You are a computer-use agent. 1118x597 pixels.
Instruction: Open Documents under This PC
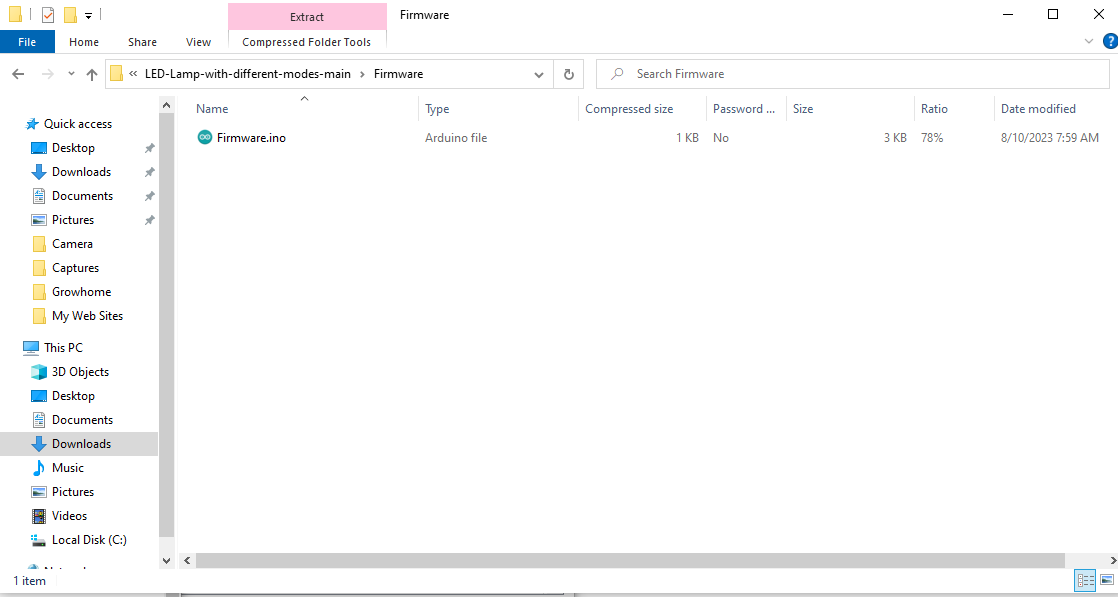pyautogui.click(x=82, y=419)
